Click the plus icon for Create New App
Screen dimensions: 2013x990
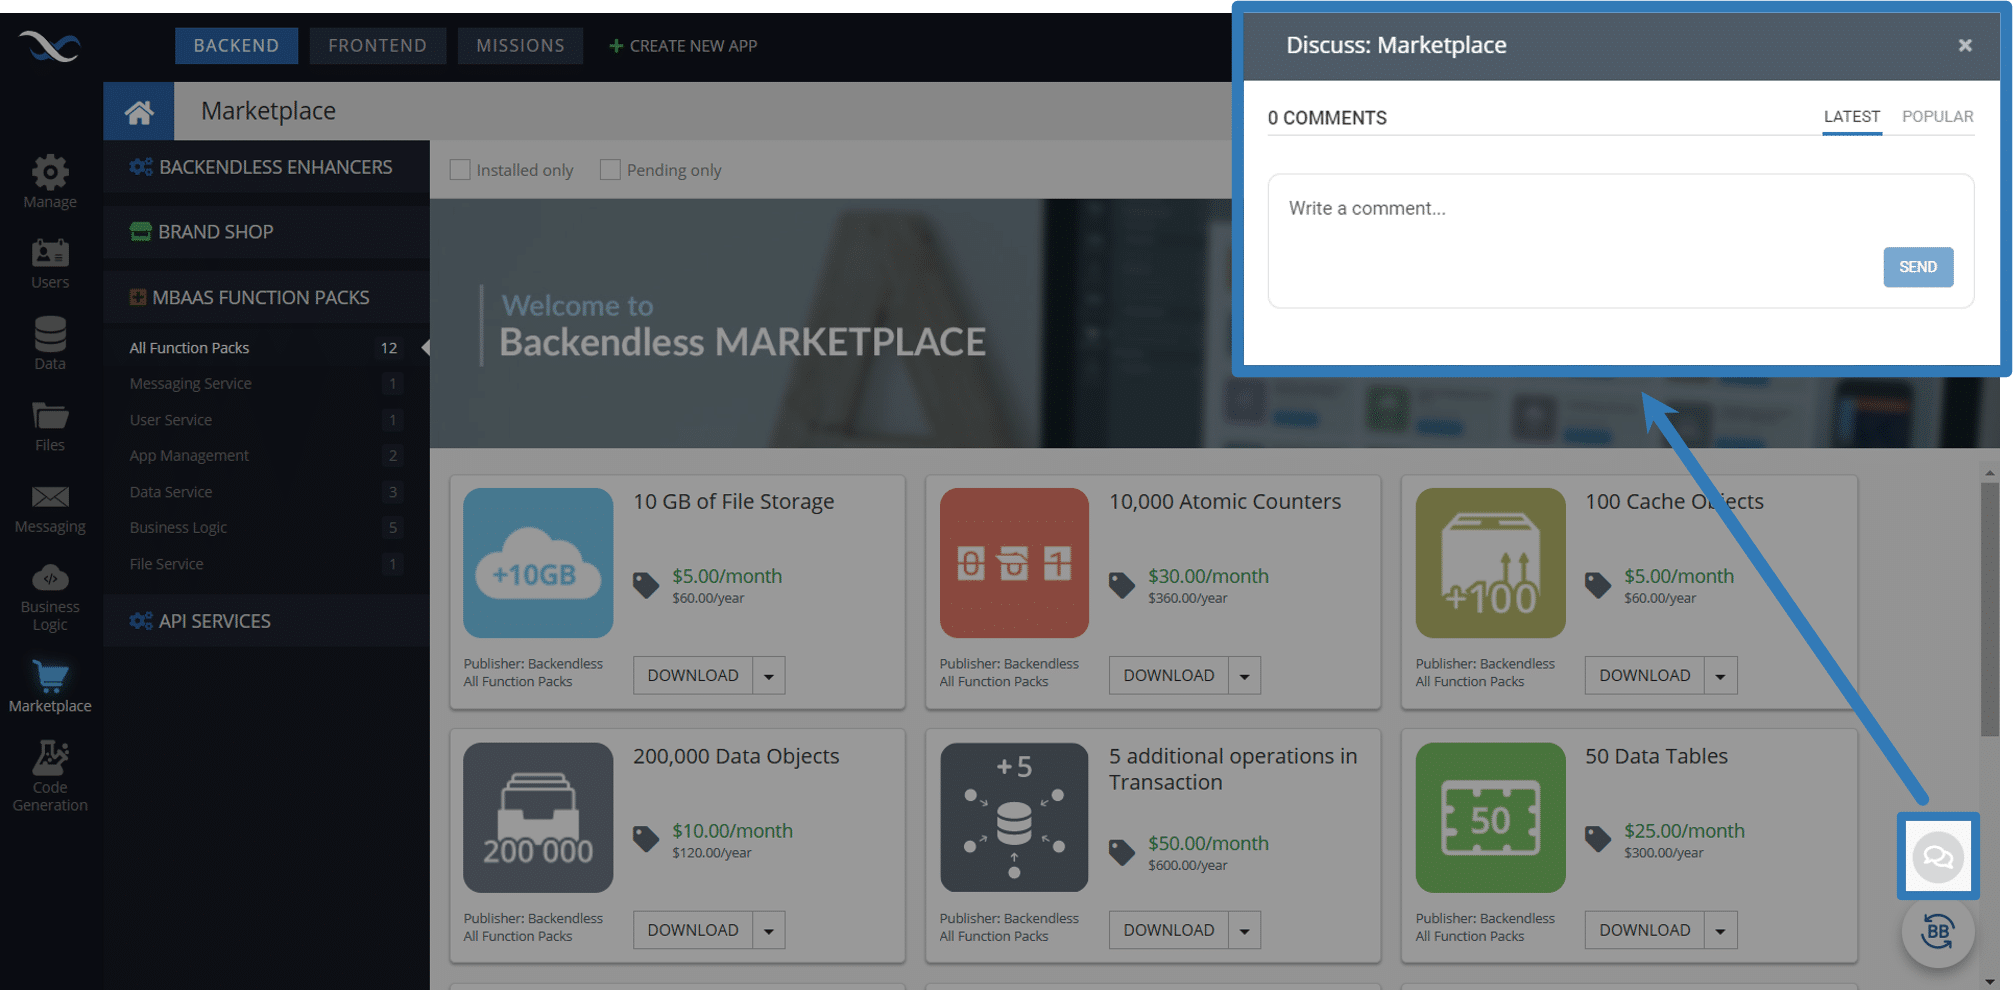616,46
